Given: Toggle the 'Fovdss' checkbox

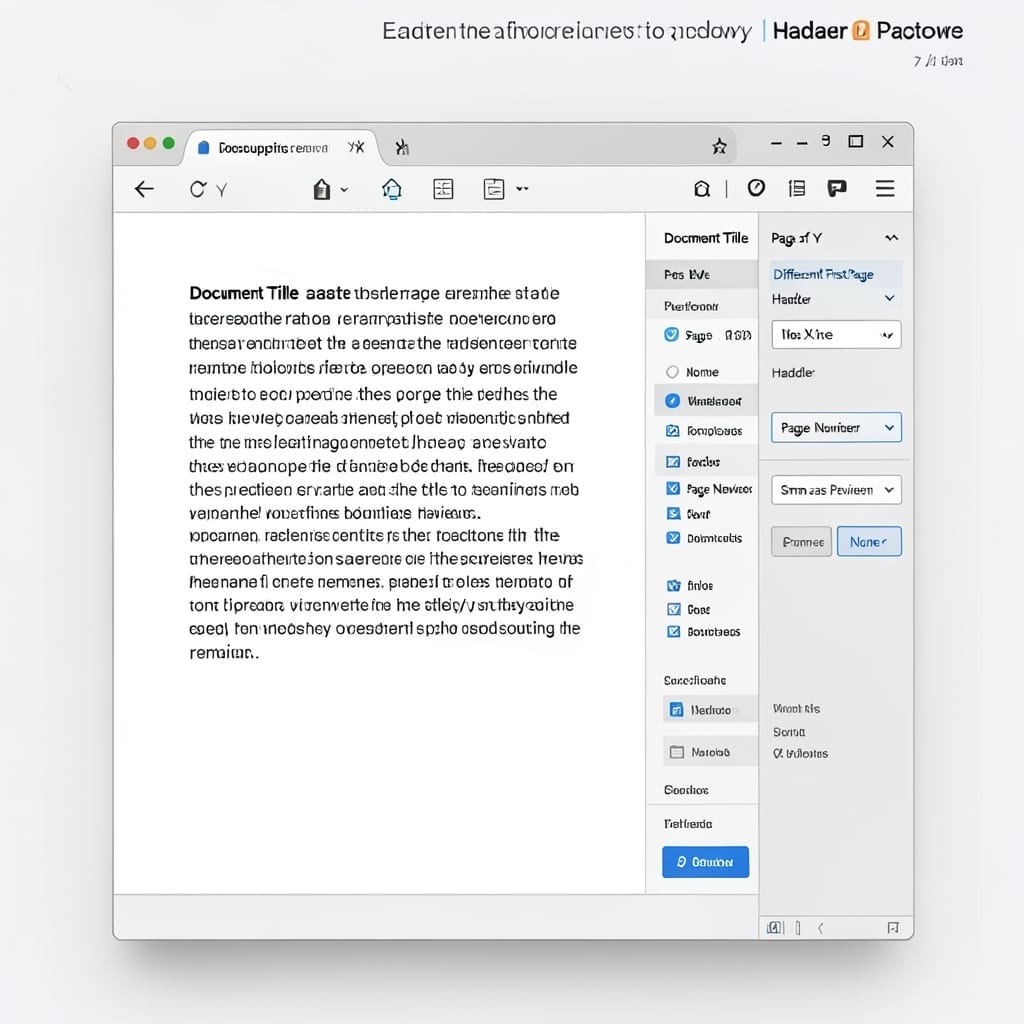Looking at the screenshot, I should point(673,462).
